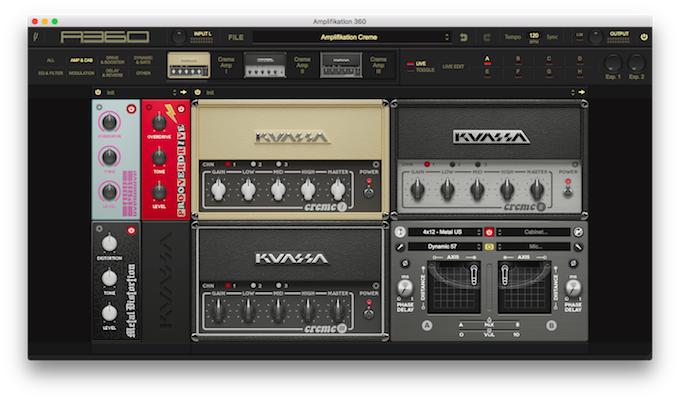Switch to the AMP & CAB category tab
680x400 pixels.
click(x=82, y=60)
